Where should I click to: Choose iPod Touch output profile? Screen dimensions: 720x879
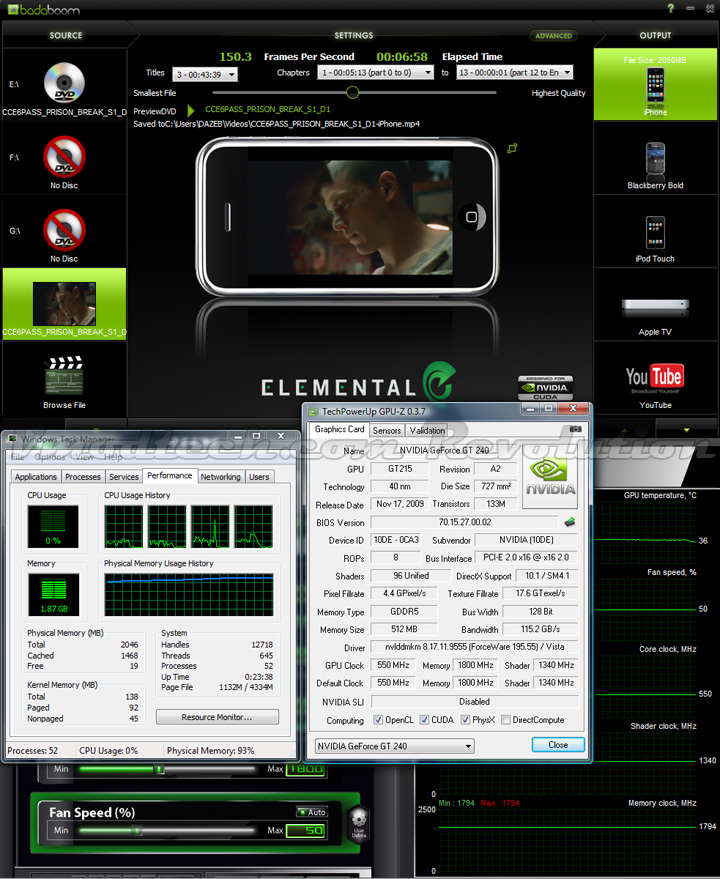pos(655,232)
